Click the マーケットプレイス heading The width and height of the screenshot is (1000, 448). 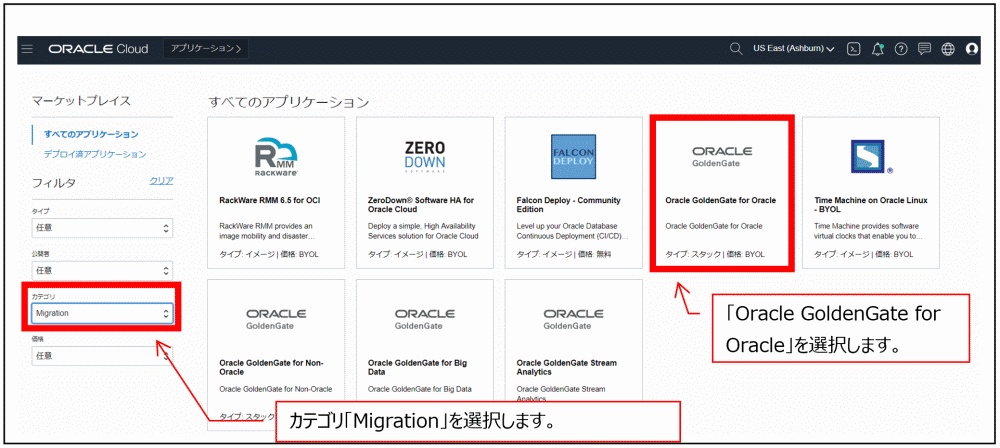tap(81, 101)
